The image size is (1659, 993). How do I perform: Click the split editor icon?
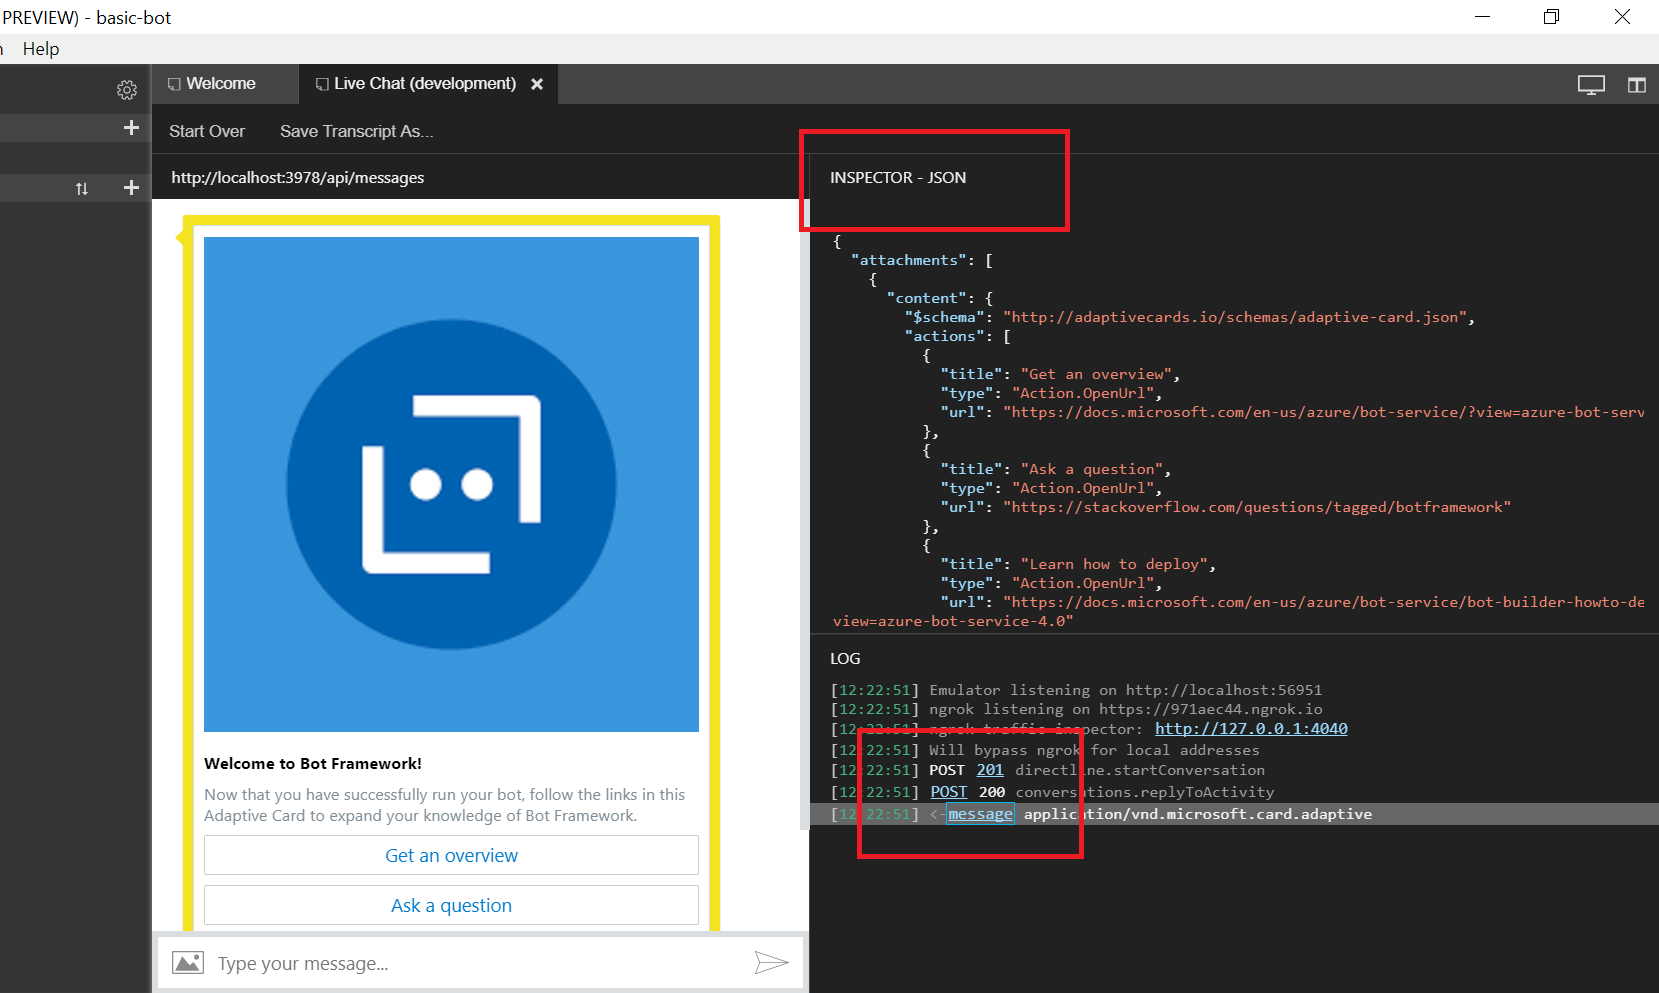pos(1637,85)
